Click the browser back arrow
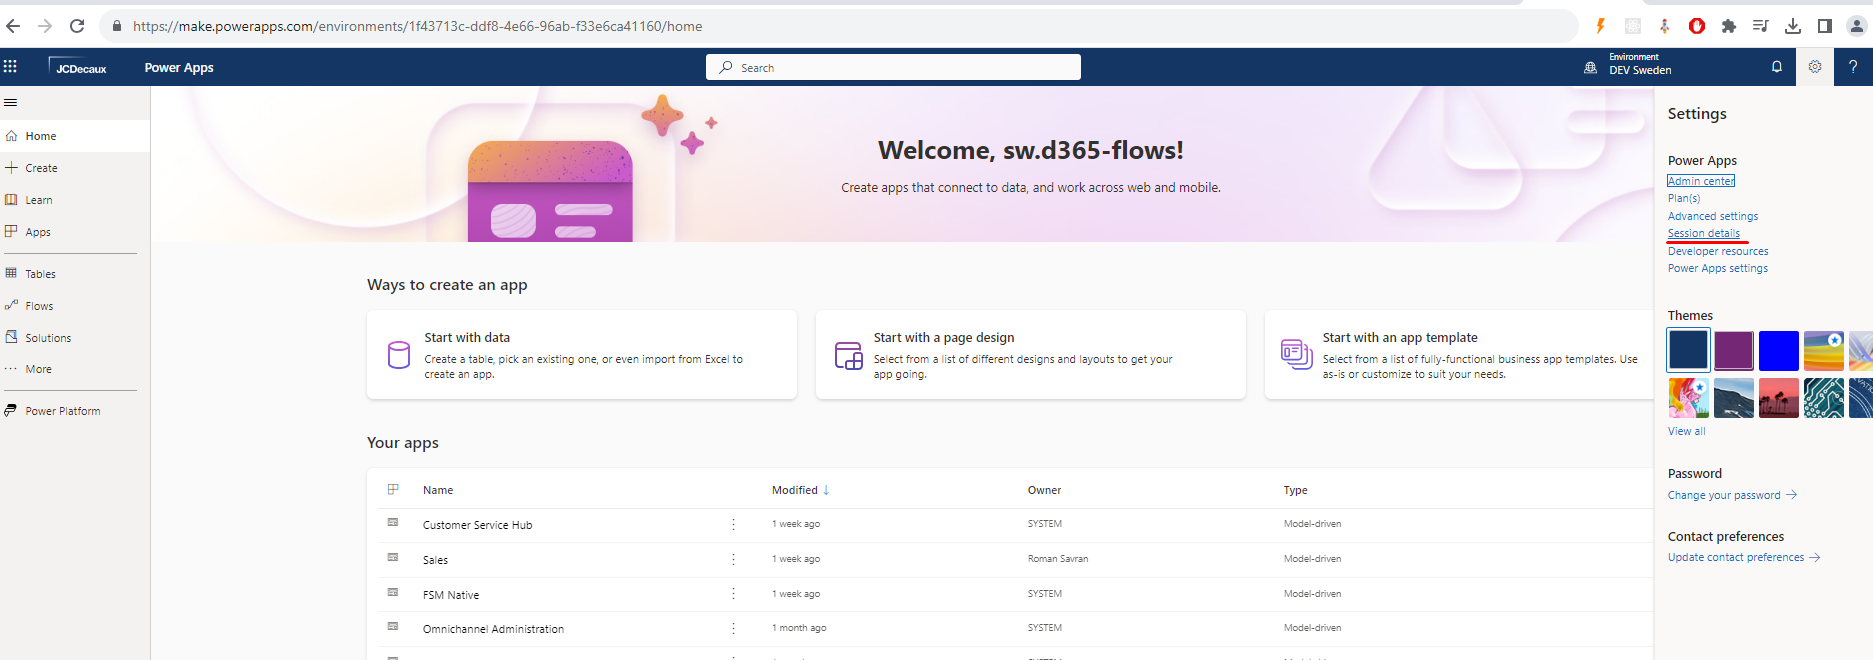This screenshot has width=1873, height=660. pyautogui.click(x=13, y=26)
